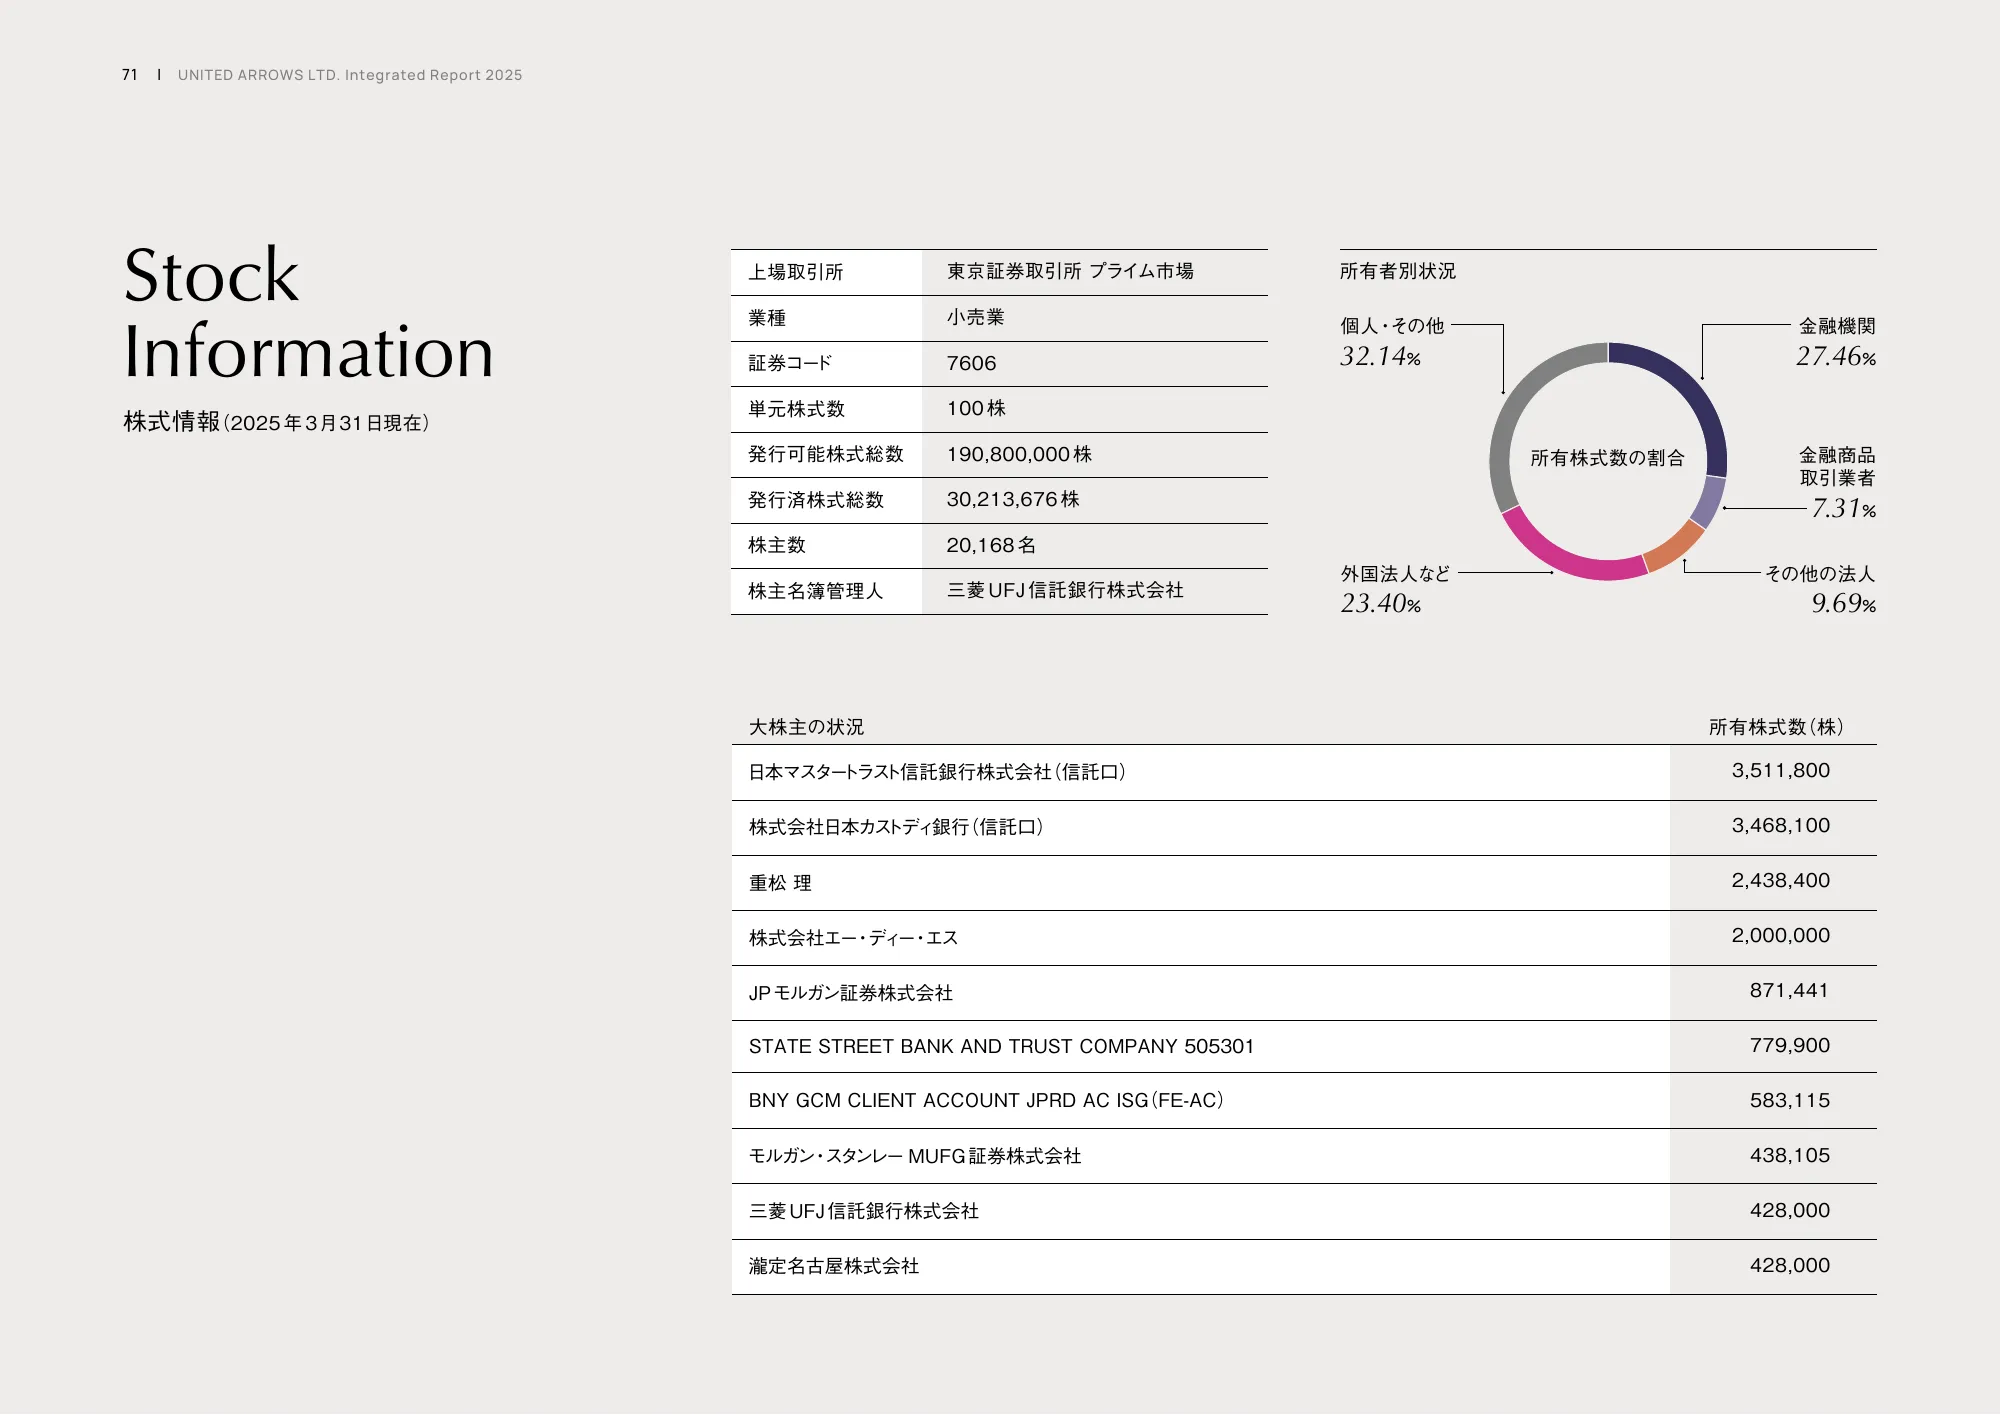The image size is (2000, 1415).
Task: Click the 所有株式数の割合 donut center text
Action: [1605, 458]
